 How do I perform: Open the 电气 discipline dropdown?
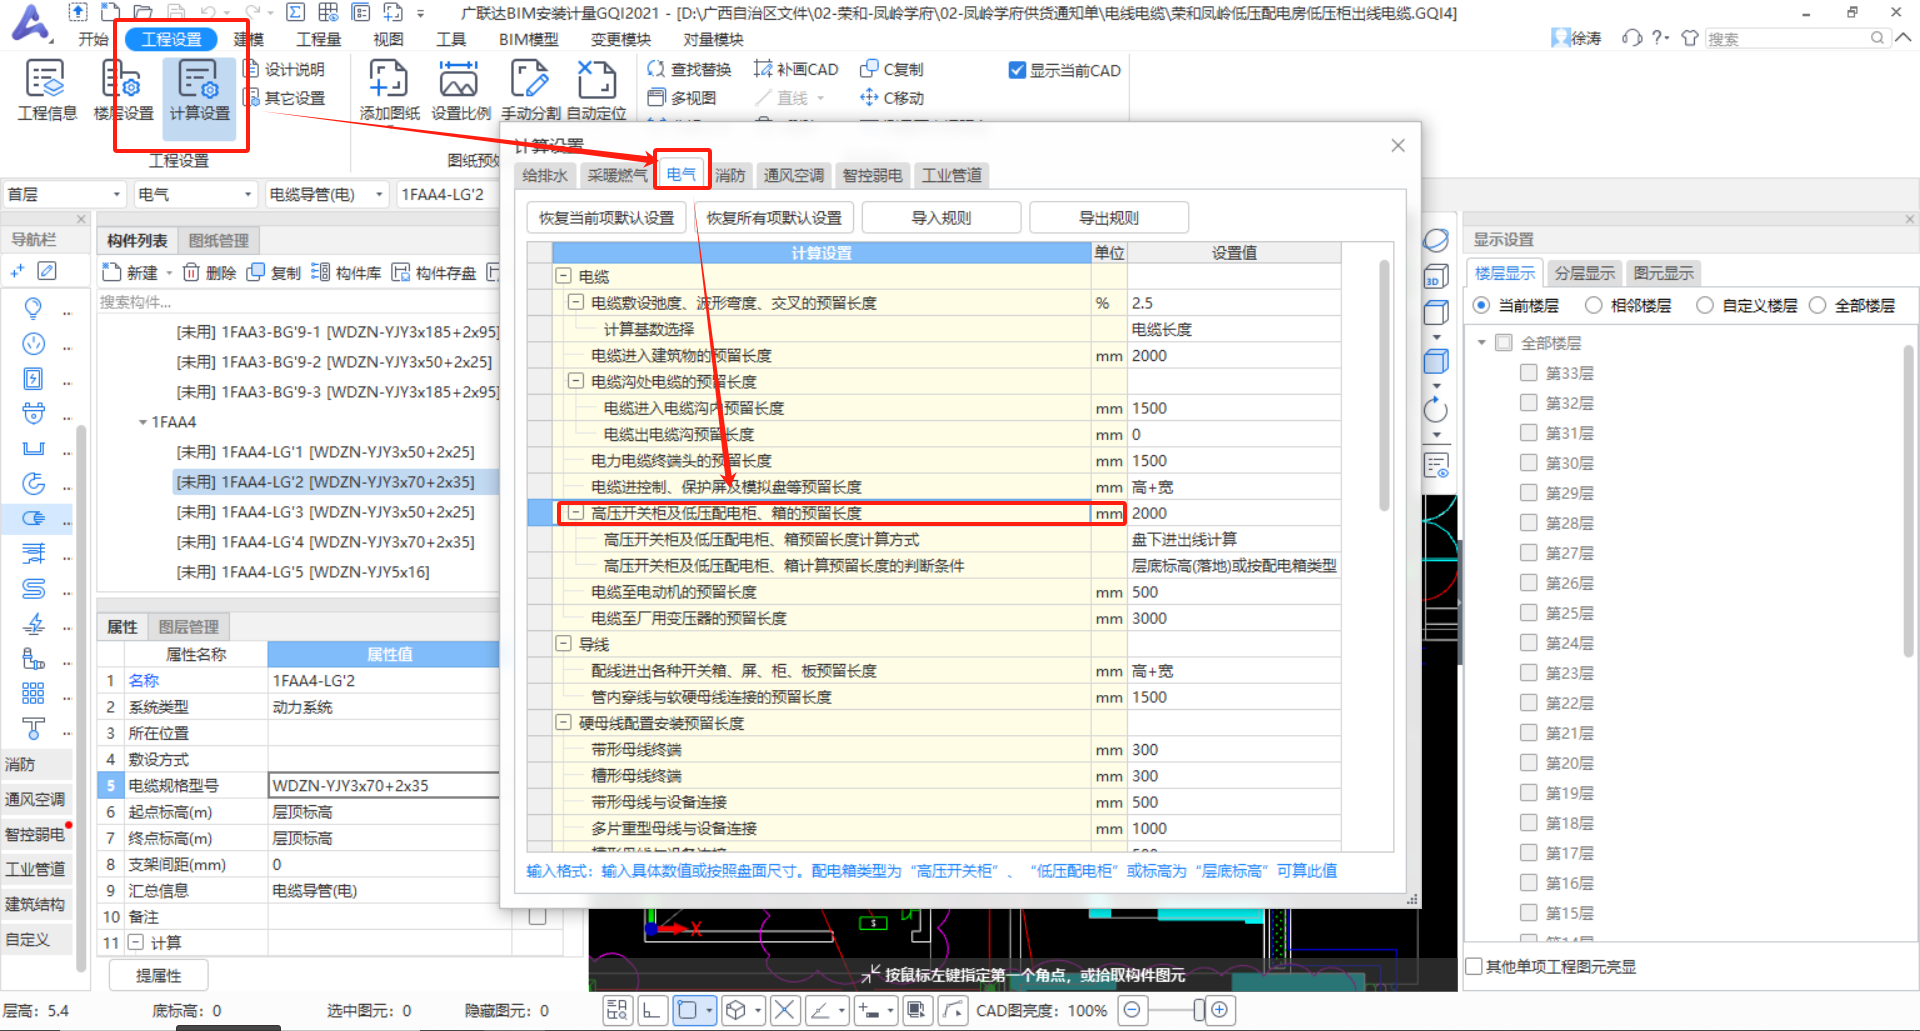pyautogui.click(x=195, y=194)
